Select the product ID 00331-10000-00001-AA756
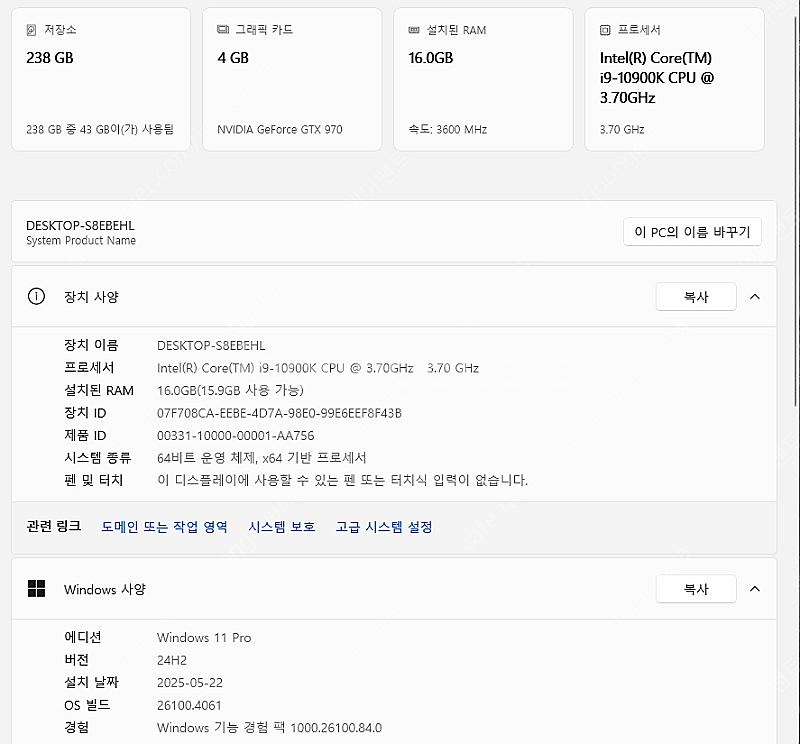The width and height of the screenshot is (800, 744). pos(235,435)
